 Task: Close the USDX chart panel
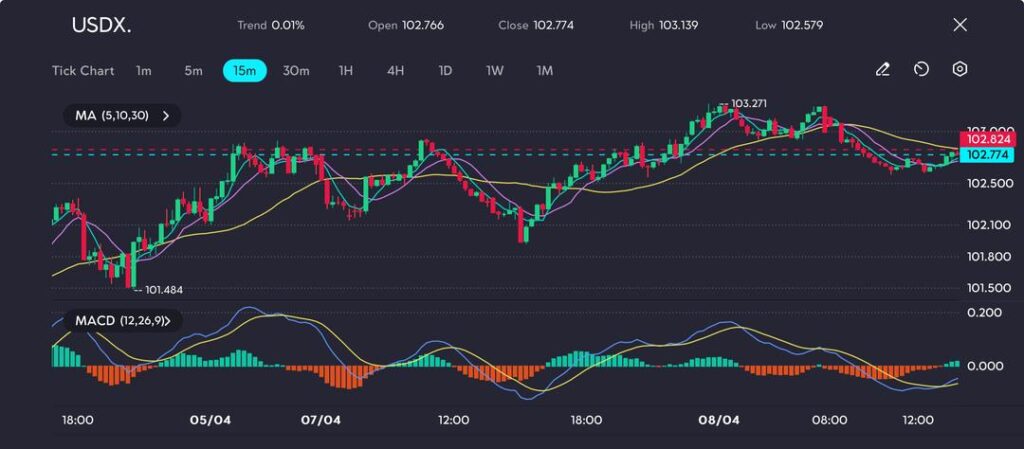click(x=960, y=25)
